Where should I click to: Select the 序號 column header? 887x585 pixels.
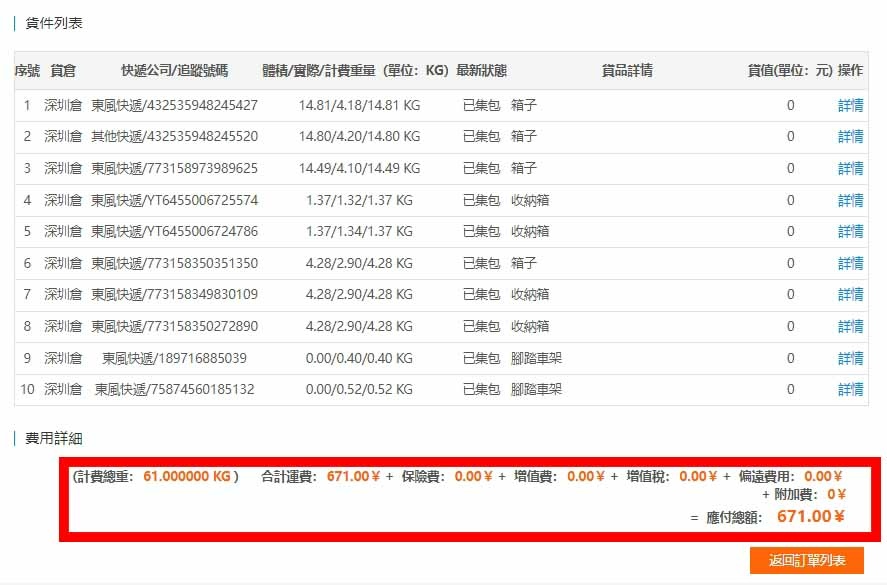tap(27, 71)
